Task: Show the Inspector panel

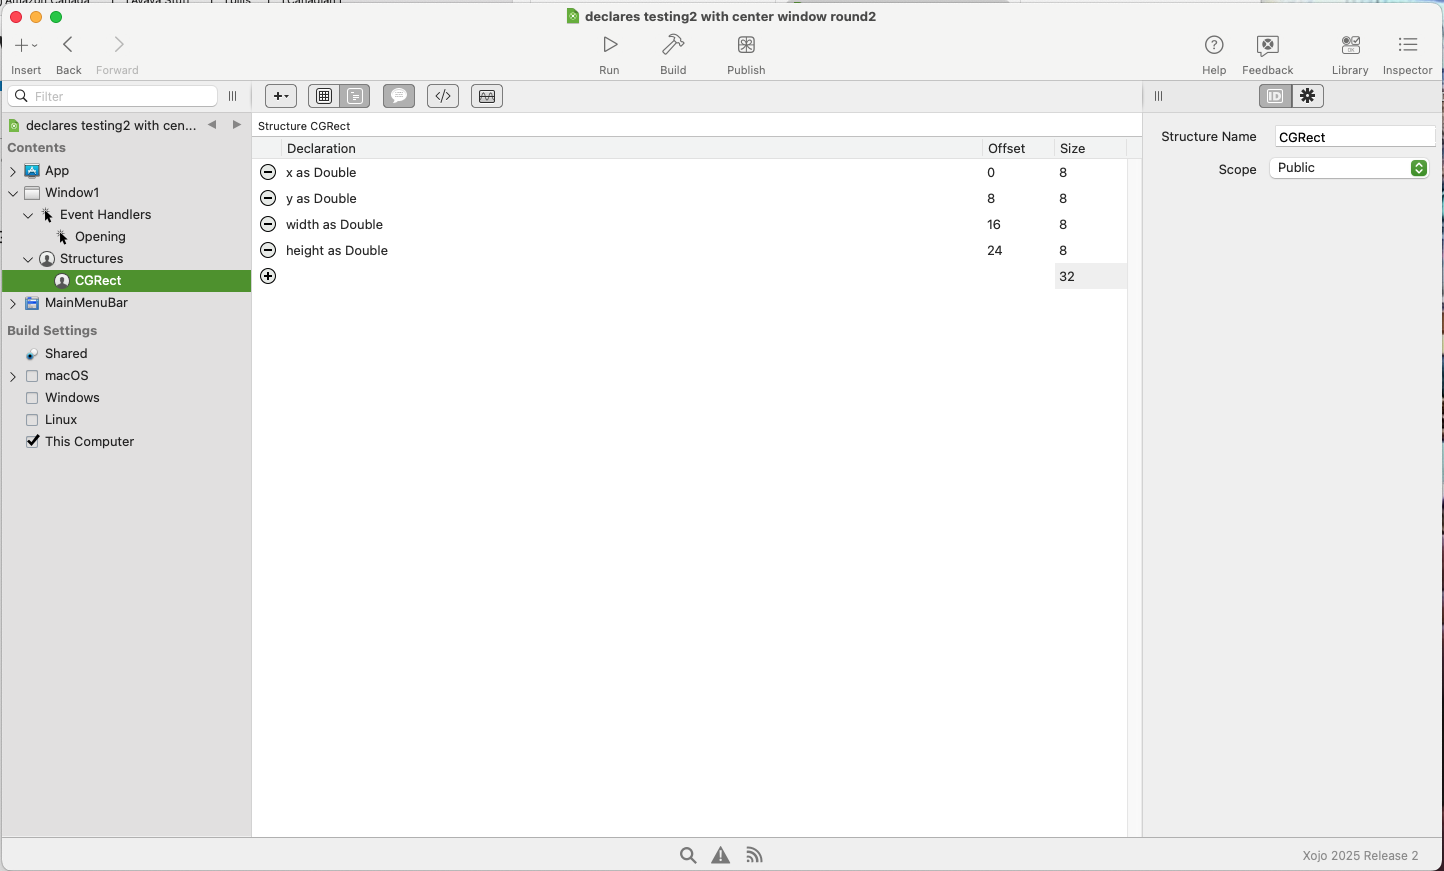Action: [1407, 46]
